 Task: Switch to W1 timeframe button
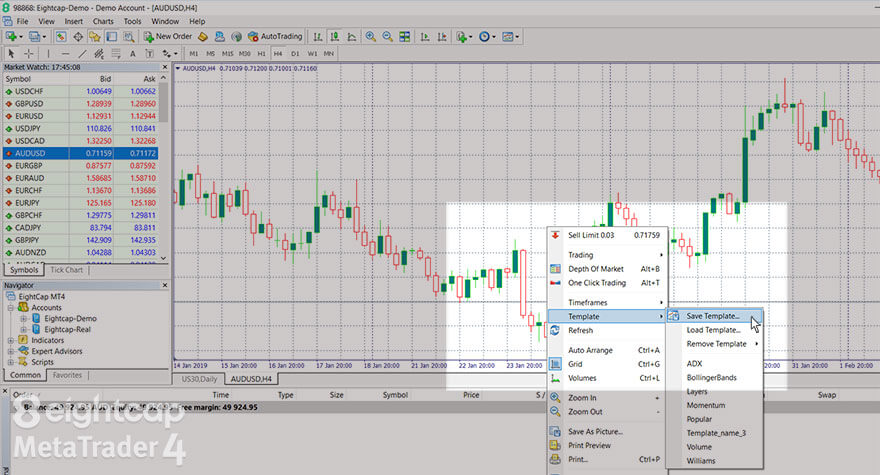click(312, 54)
